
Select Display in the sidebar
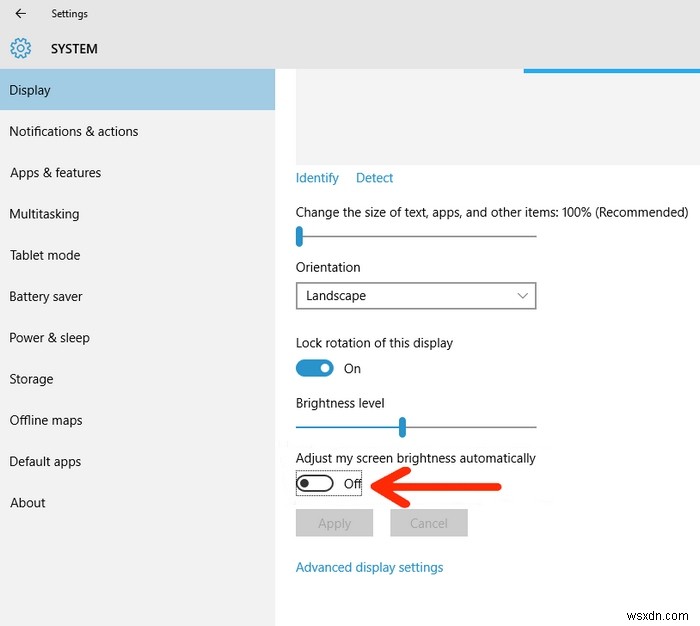coord(138,90)
